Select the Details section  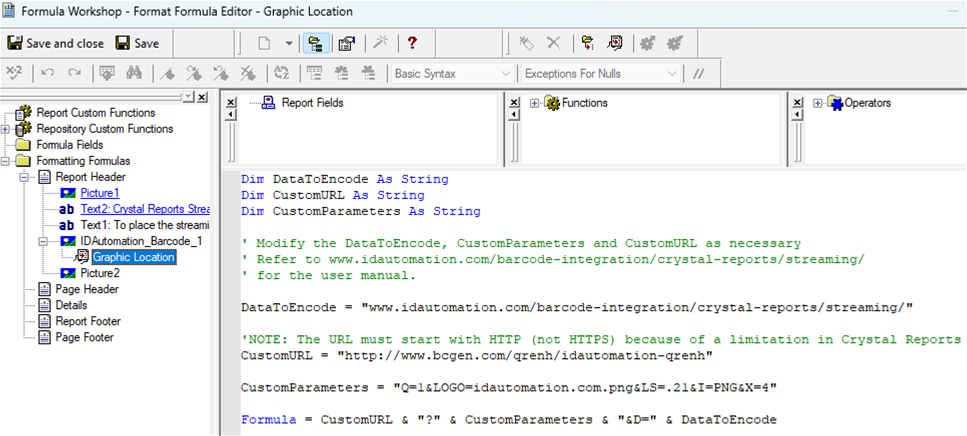(71, 305)
